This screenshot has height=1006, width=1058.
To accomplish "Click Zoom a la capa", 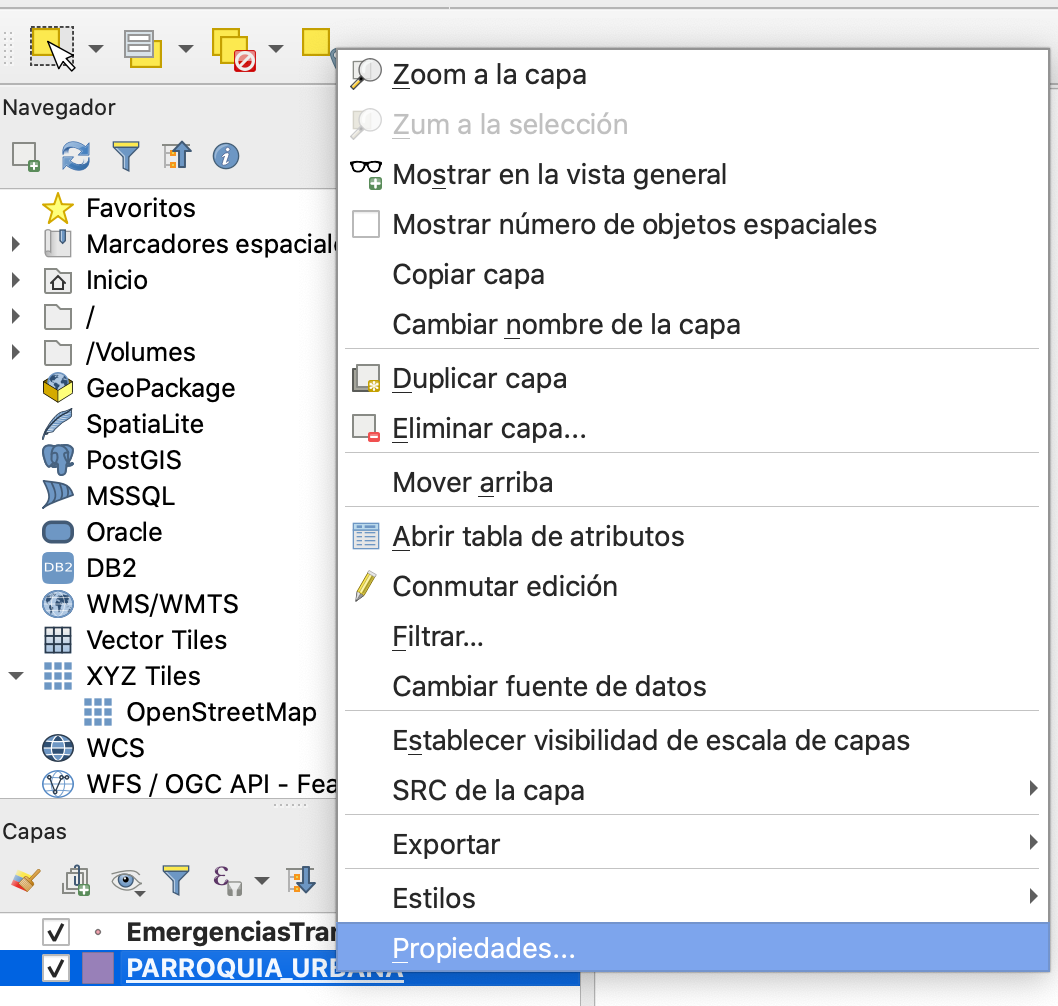I will [x=489, y=74].
